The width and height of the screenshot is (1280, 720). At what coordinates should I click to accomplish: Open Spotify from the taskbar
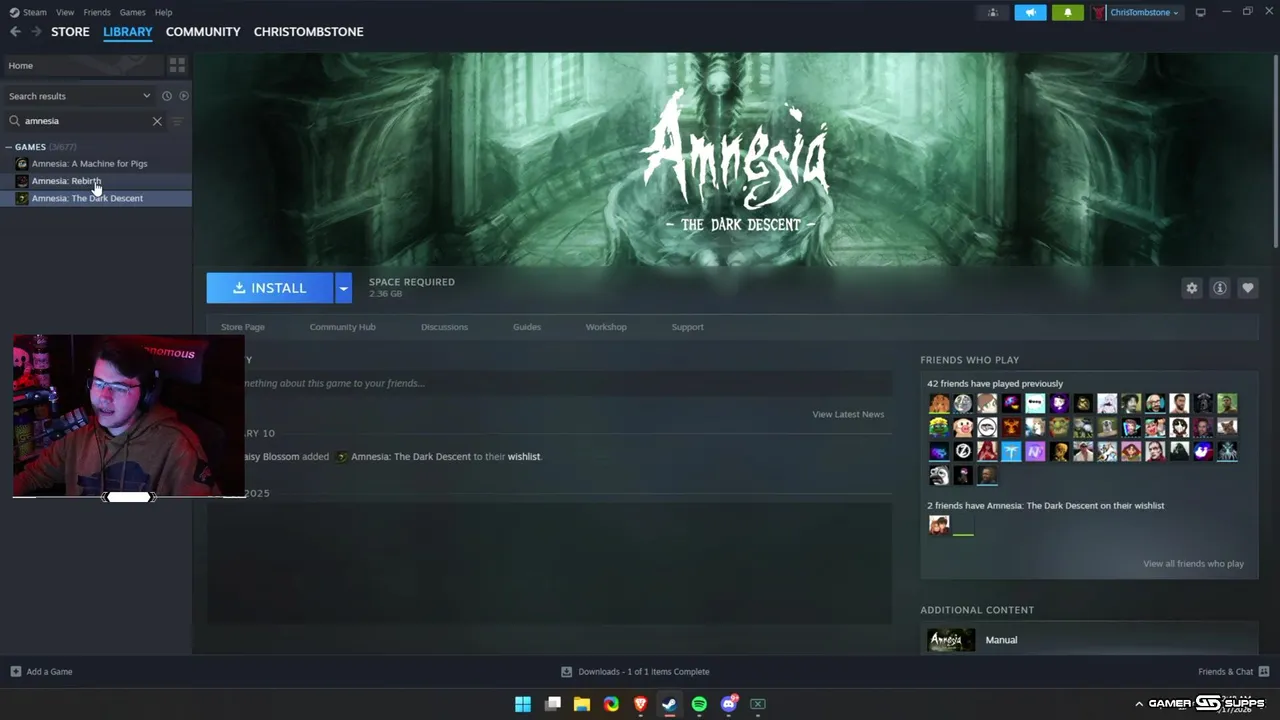pyautogui.click(x=699, y=704)
